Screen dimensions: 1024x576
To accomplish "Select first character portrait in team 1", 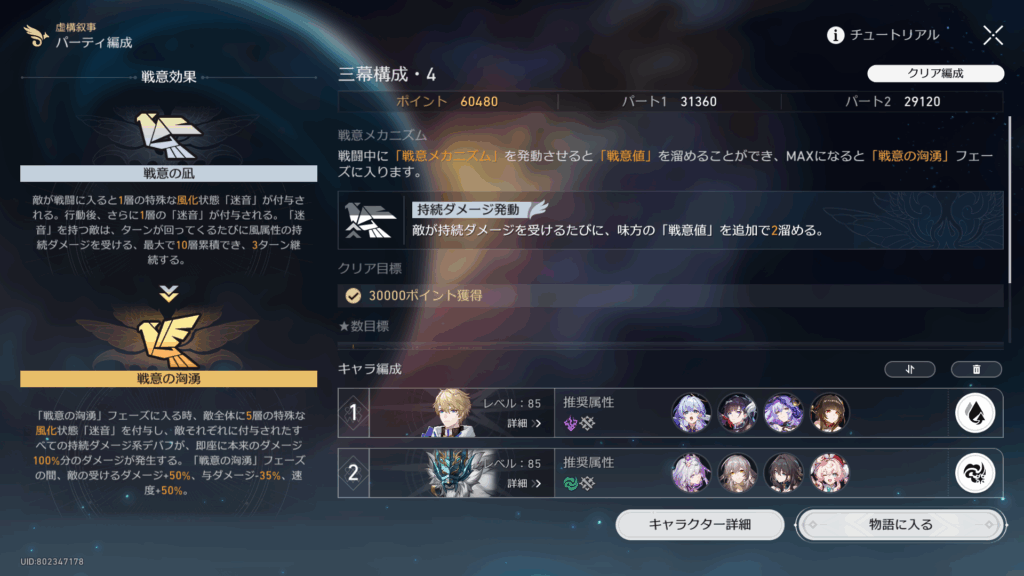I will pos(691,413).
